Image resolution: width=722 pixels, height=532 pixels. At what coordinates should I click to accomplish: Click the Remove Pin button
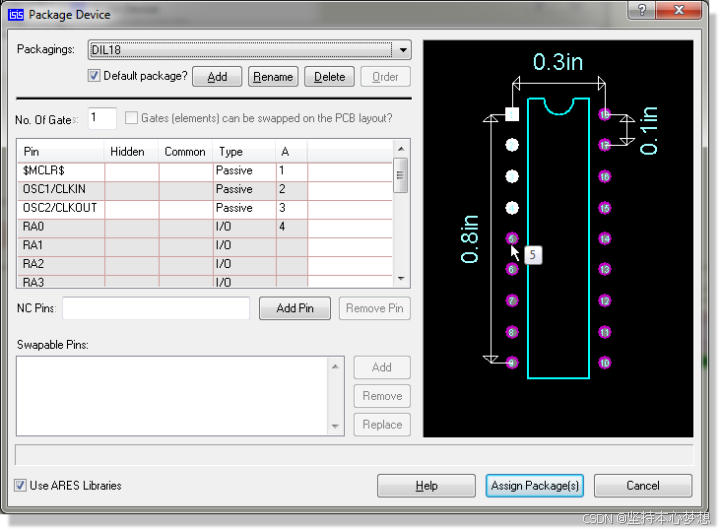click(x=374, y=308)
